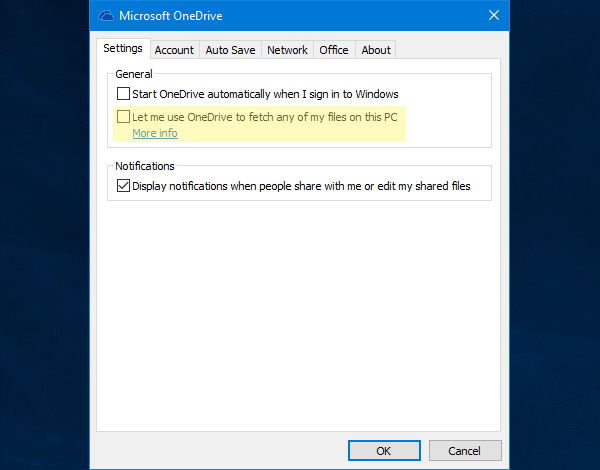Click the Notifications group label

(x=145, y=166)
